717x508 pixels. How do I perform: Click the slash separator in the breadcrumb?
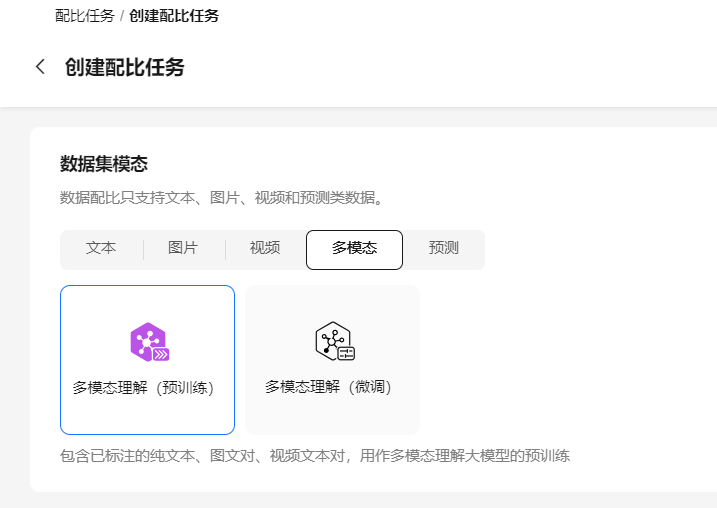pyautogui.click(x=122, y=16)
